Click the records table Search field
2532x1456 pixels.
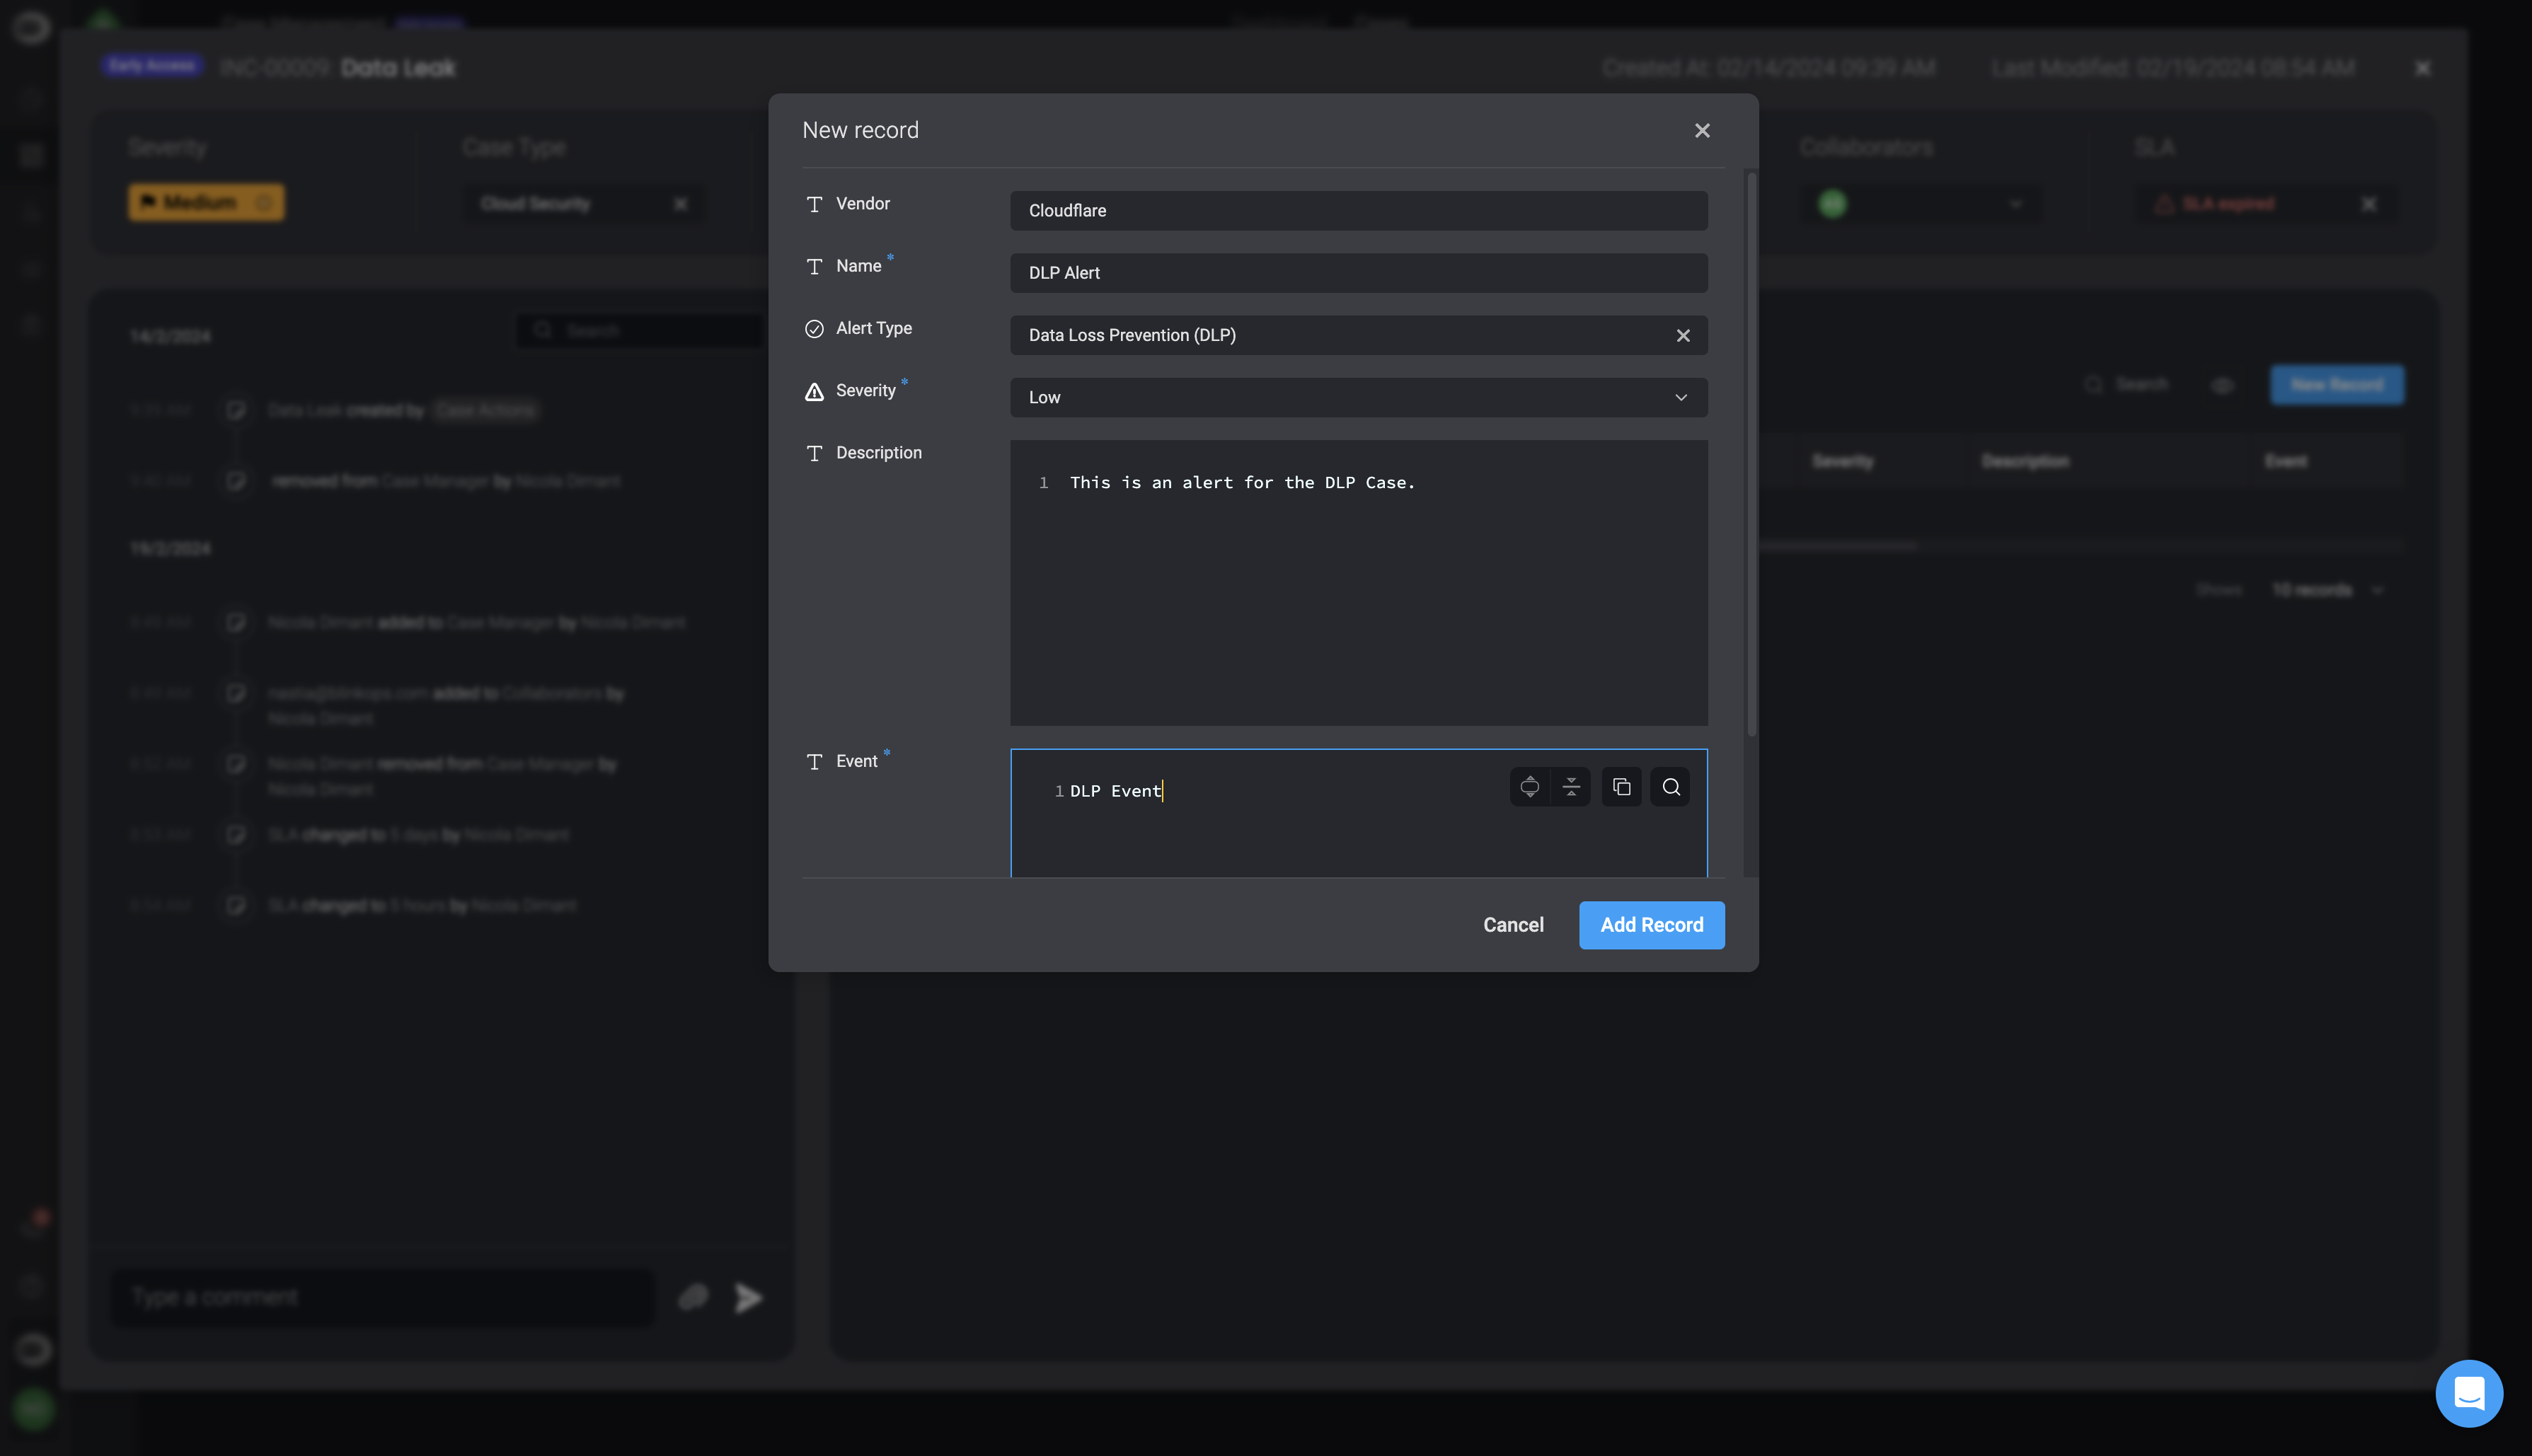(x=2127, y=385)
